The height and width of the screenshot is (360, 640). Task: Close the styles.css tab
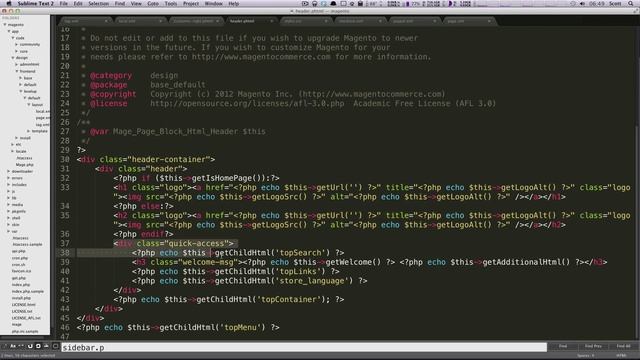(x=326, y=21)
